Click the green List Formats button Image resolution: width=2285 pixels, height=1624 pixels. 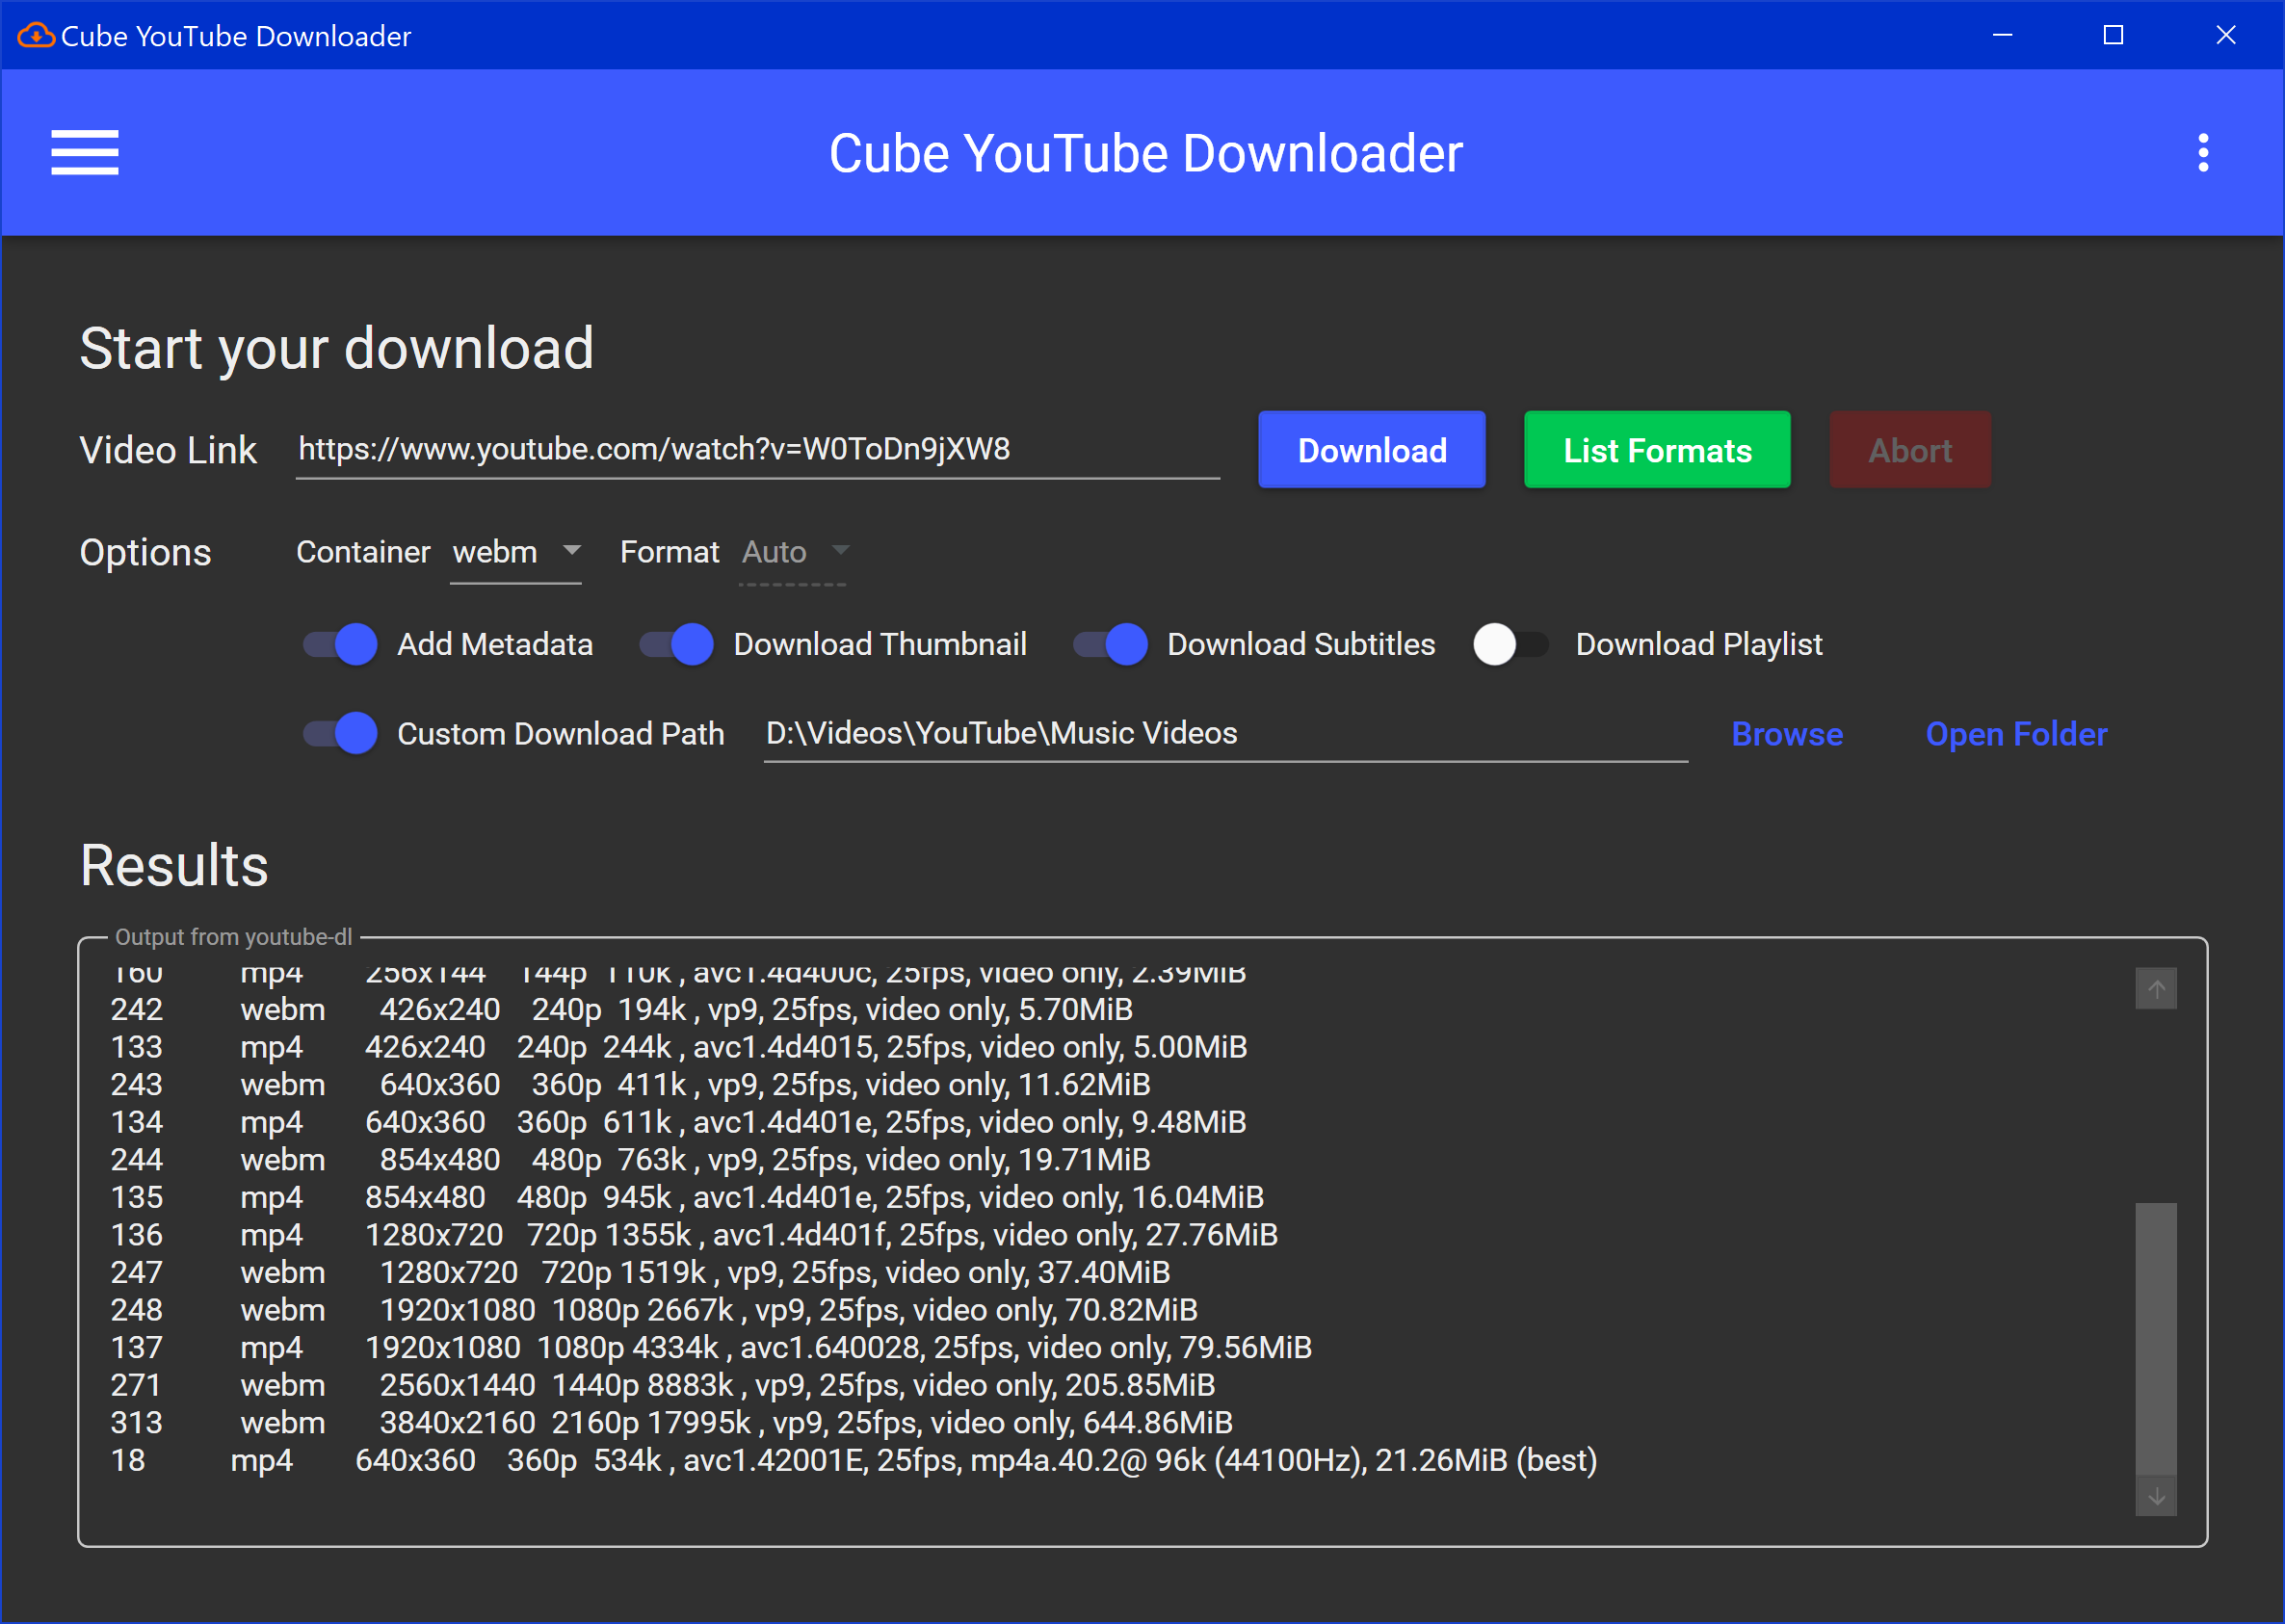[x=1656, y=450]
